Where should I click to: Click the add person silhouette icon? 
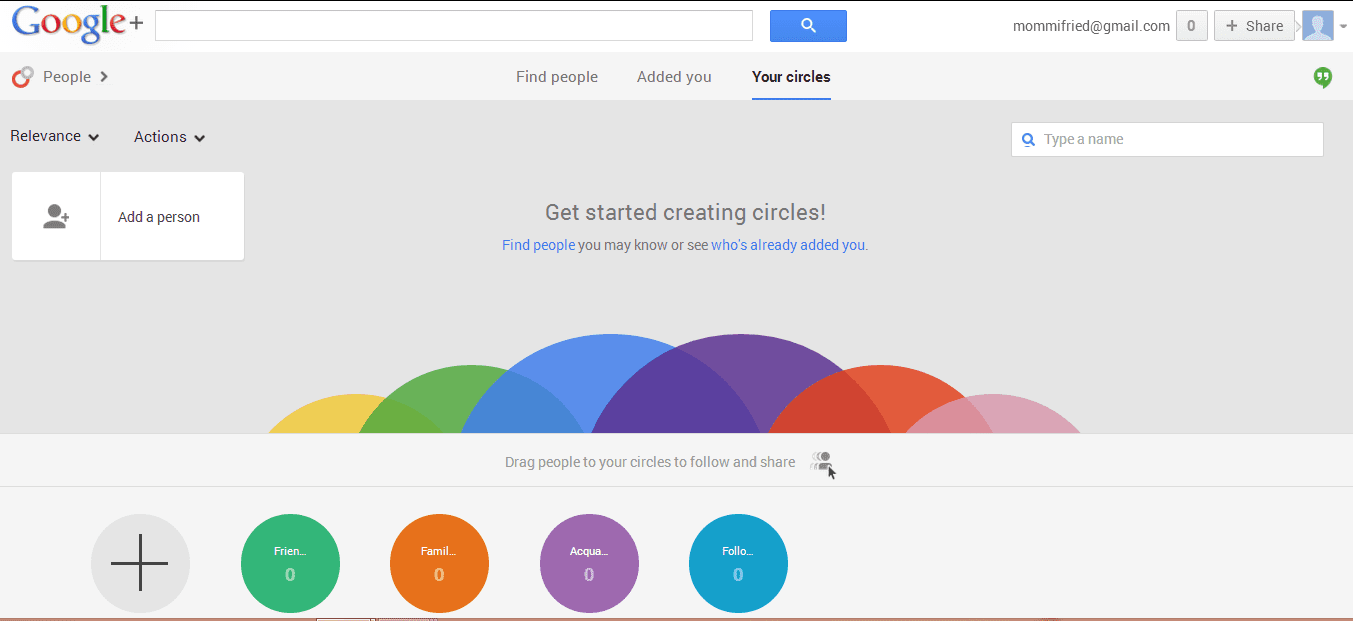coord(56,216)
